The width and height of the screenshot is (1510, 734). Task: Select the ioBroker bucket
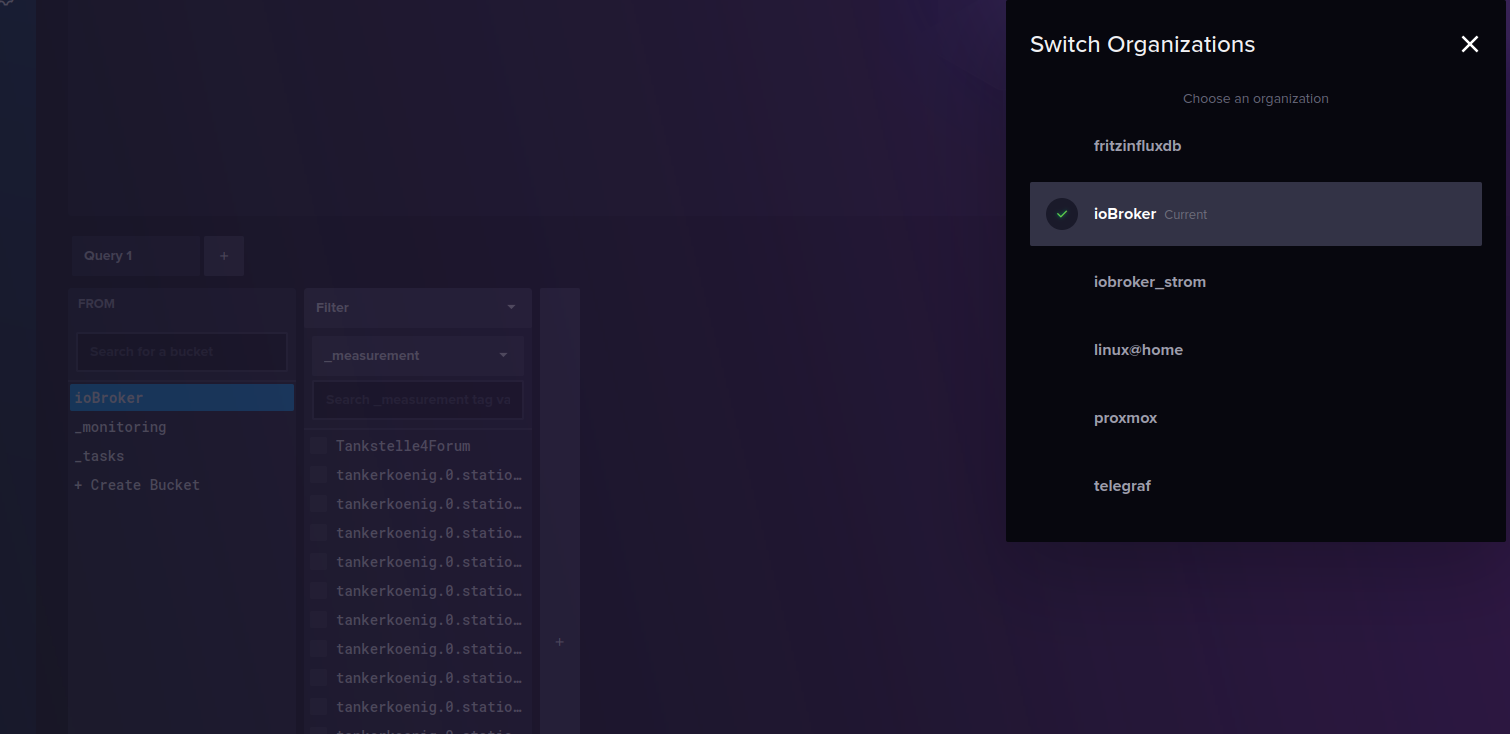pos(182,398)
